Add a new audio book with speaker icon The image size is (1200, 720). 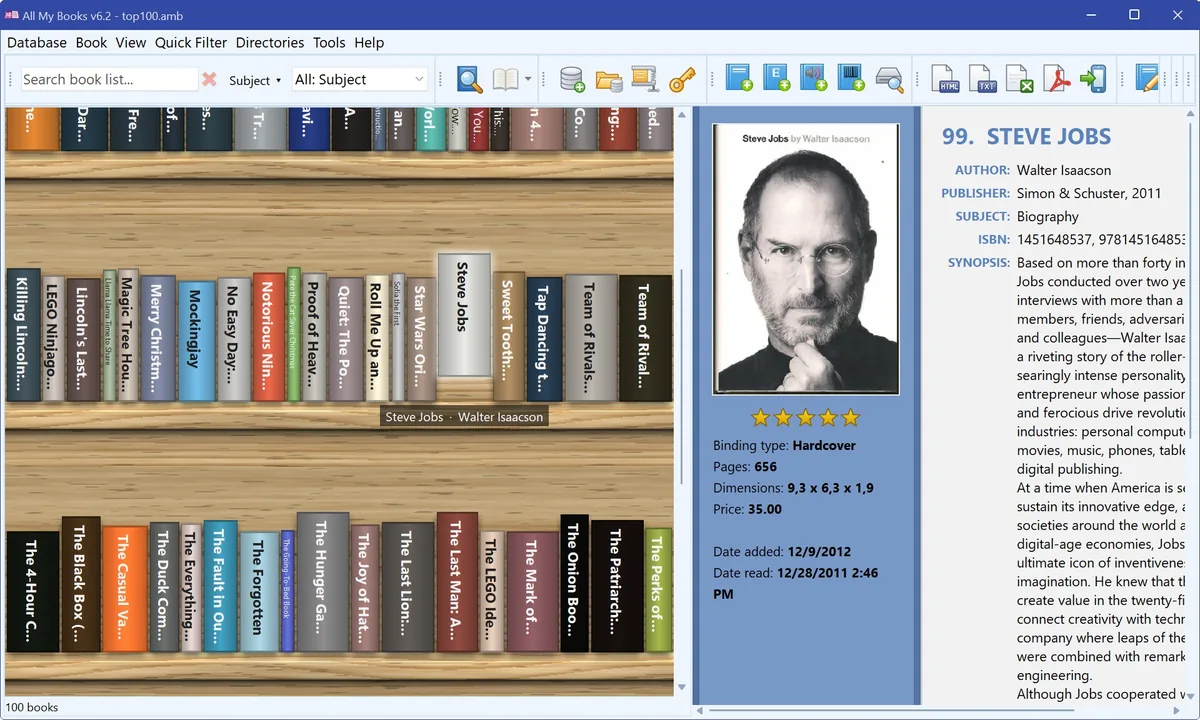[x=814, y=79]
